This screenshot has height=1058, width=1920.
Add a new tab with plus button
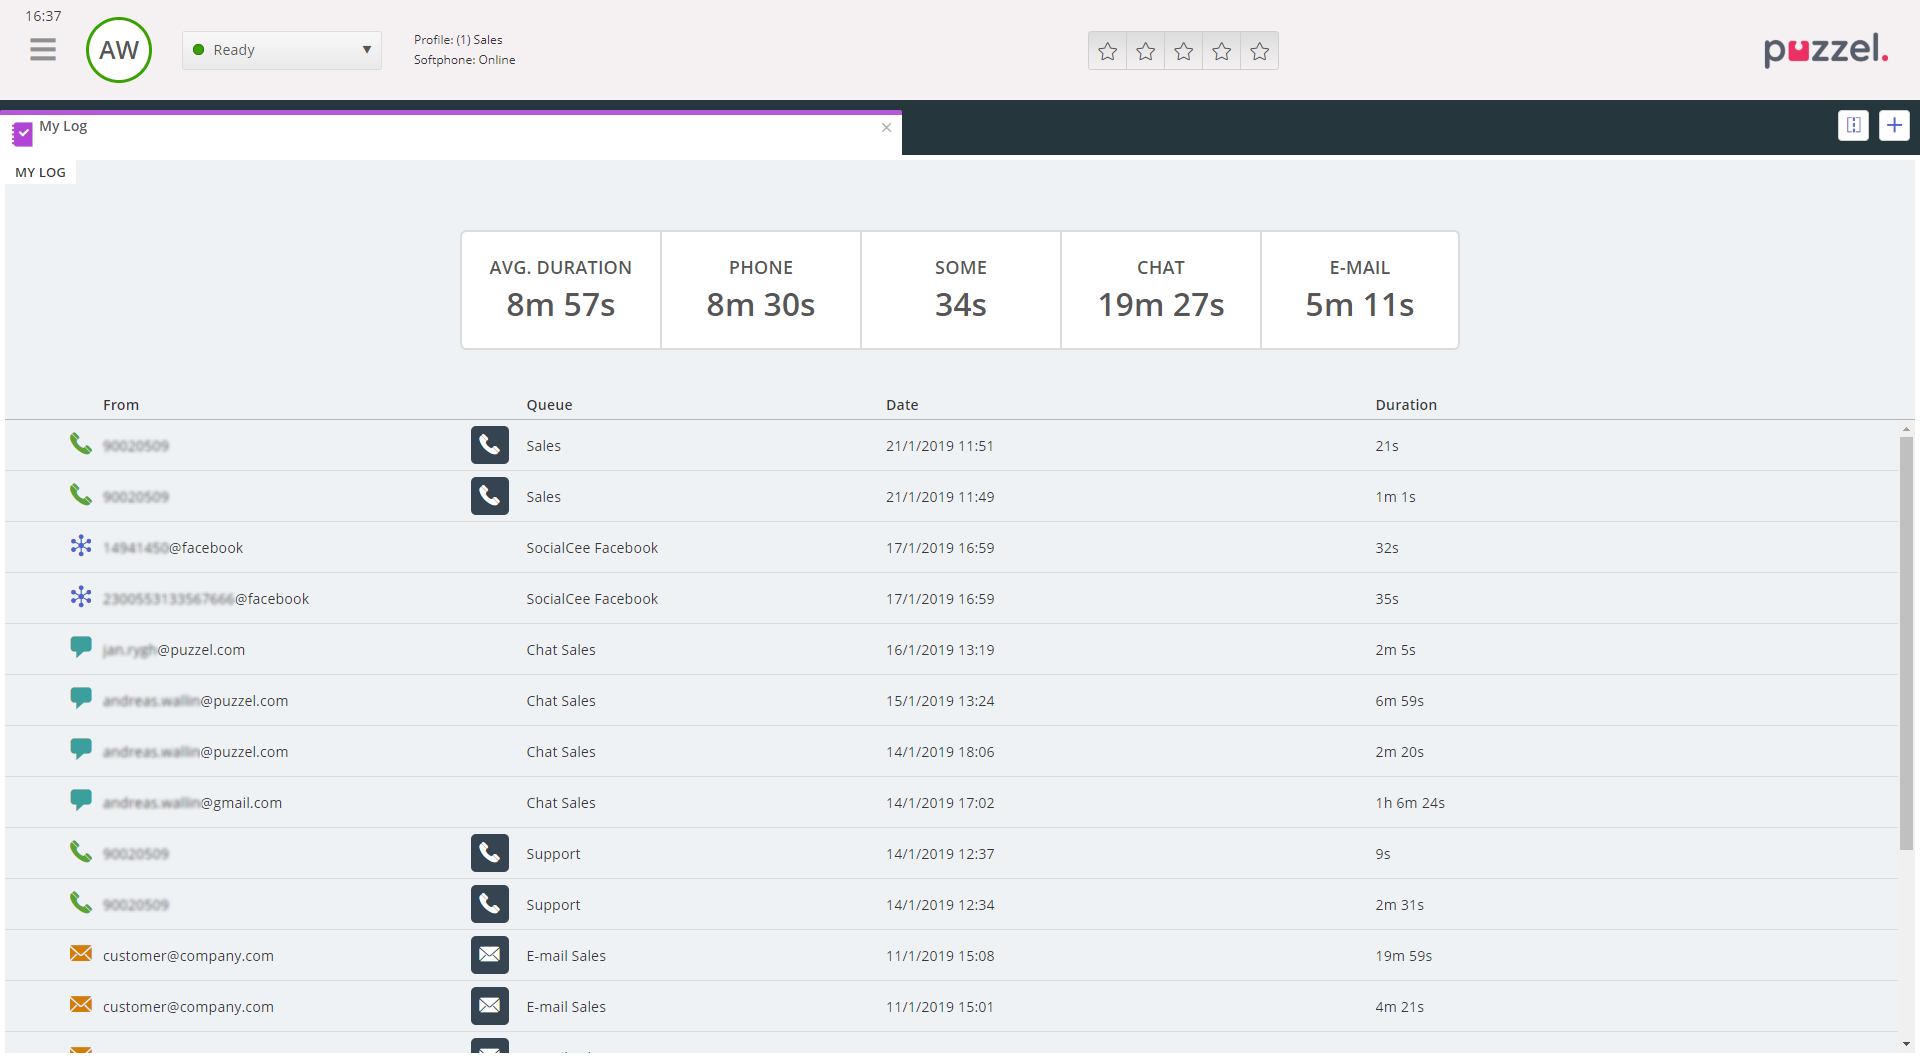1894,125
